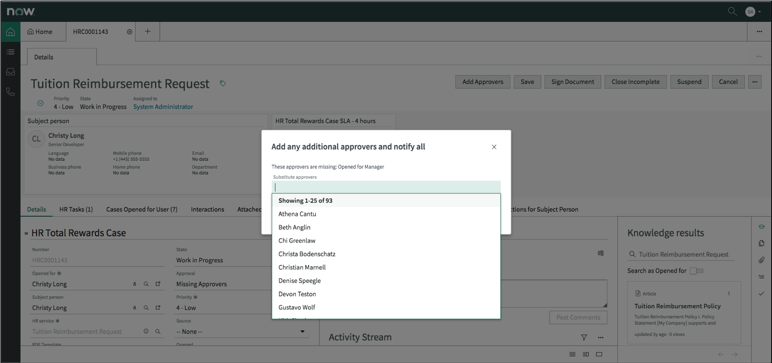Open the phone icon in sidebar
This screenshot has width=772, height=363.
coord(10,92)
